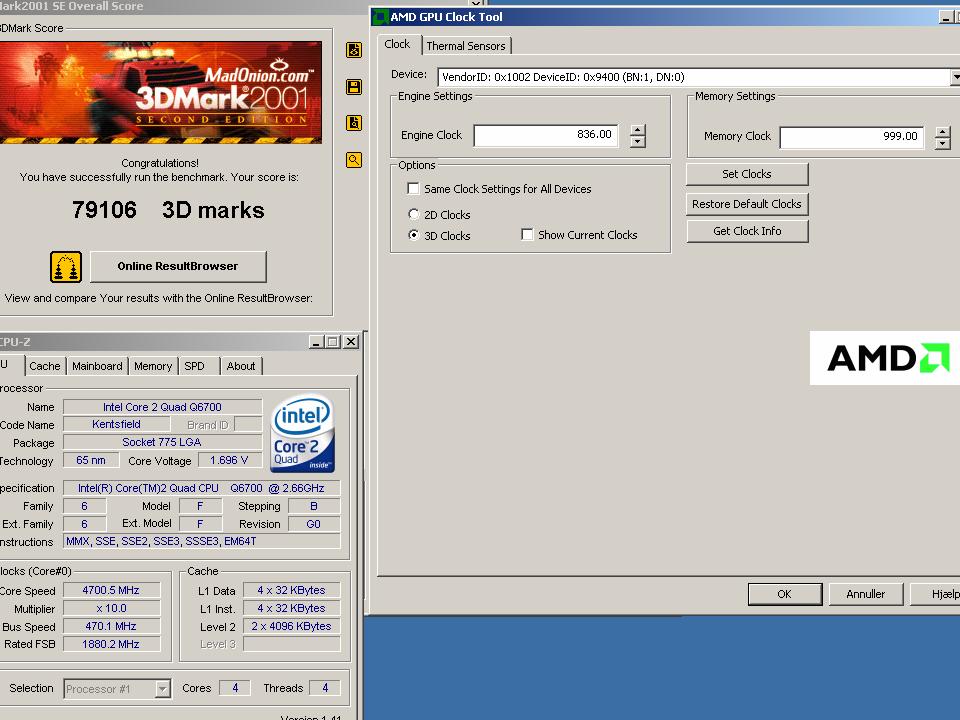Click the Multiplier value x 10.0
960x720 pixels.
(111, 608)
